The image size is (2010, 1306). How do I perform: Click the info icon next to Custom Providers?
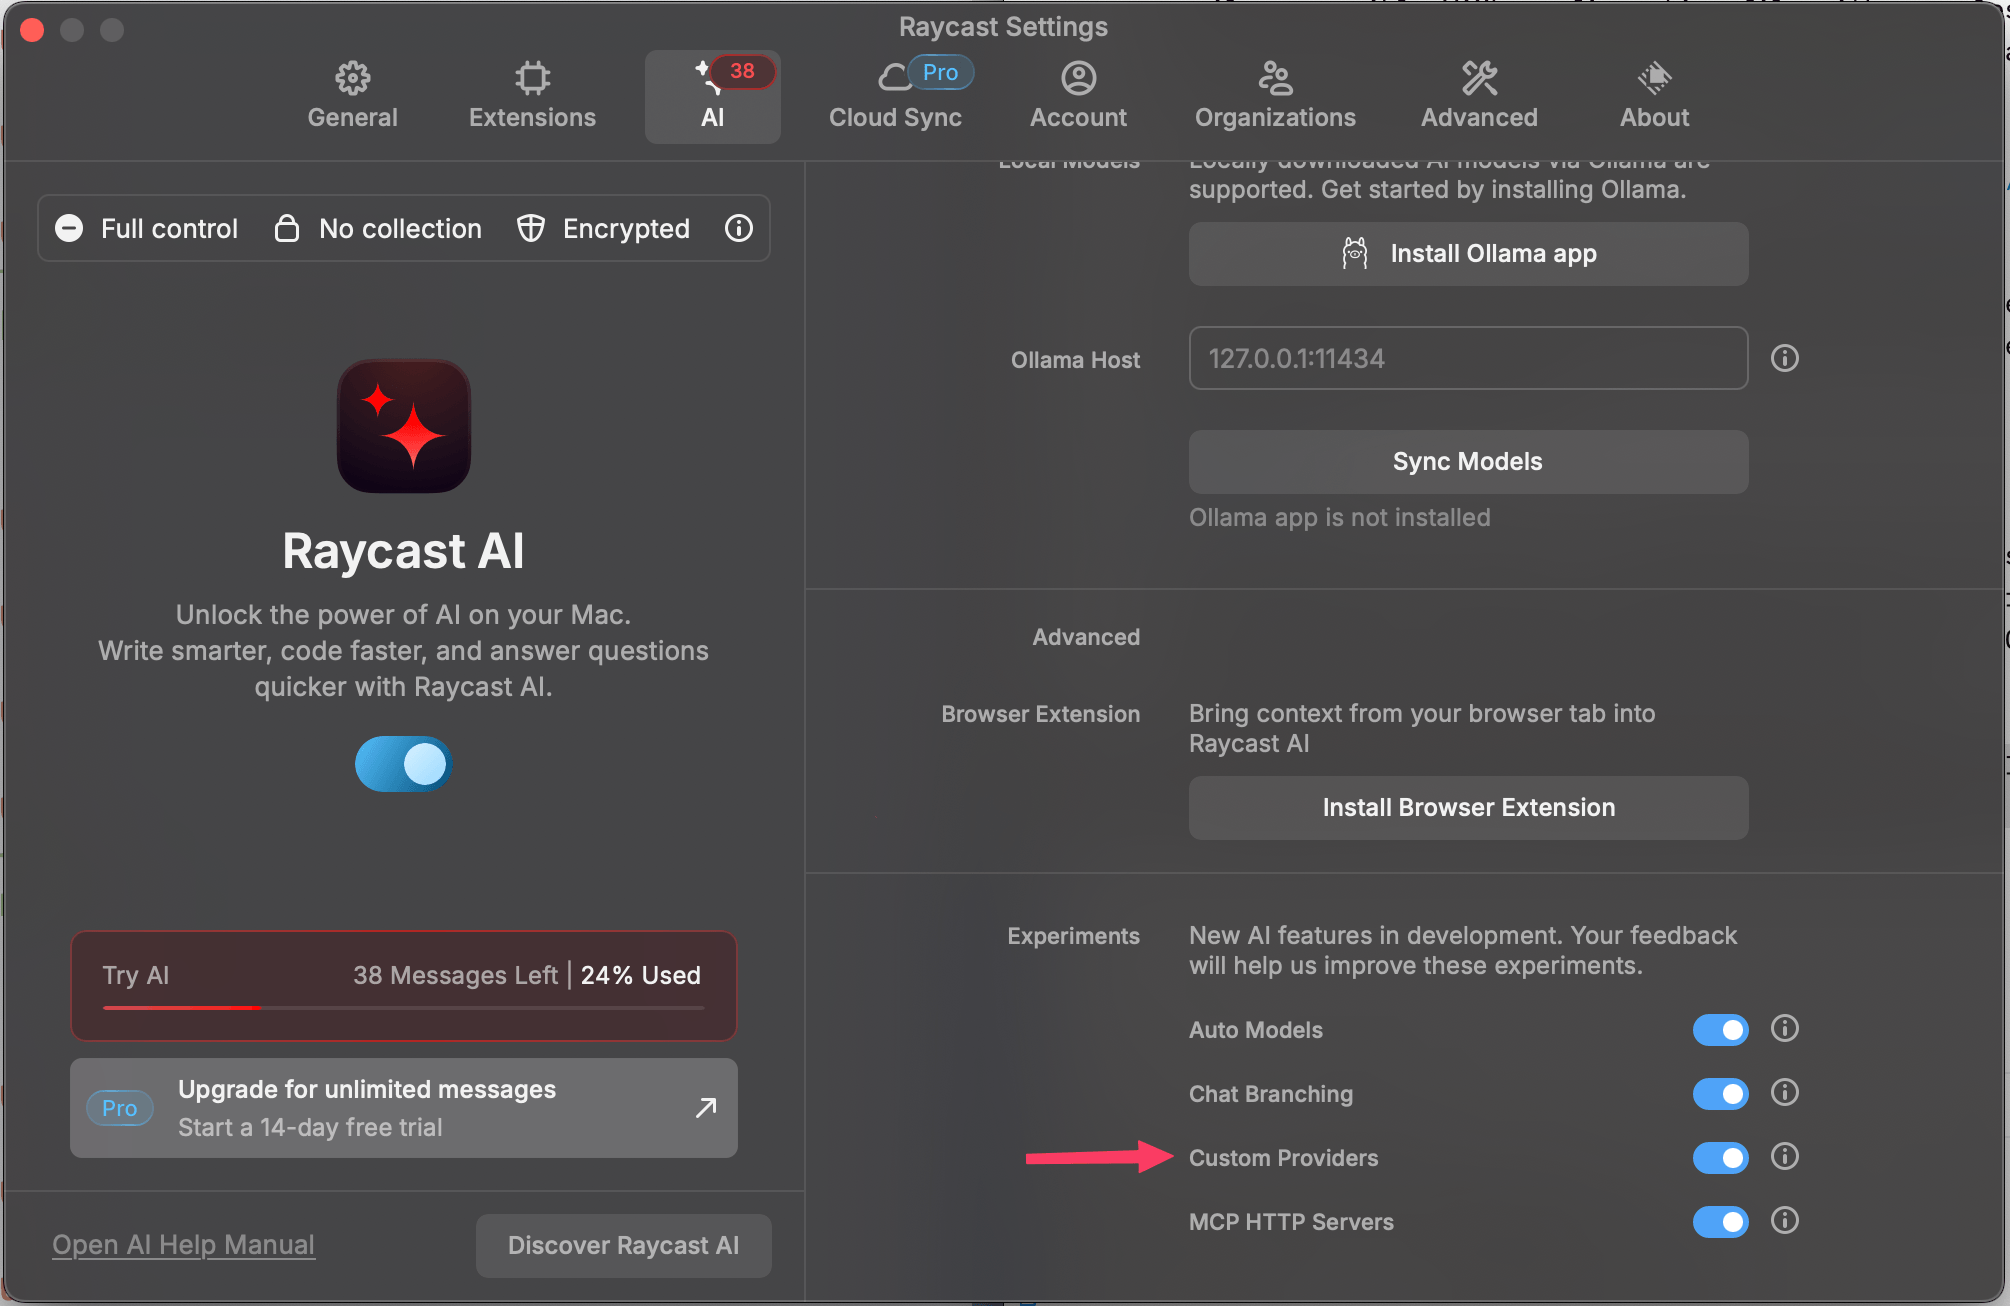[1784, 1157]
